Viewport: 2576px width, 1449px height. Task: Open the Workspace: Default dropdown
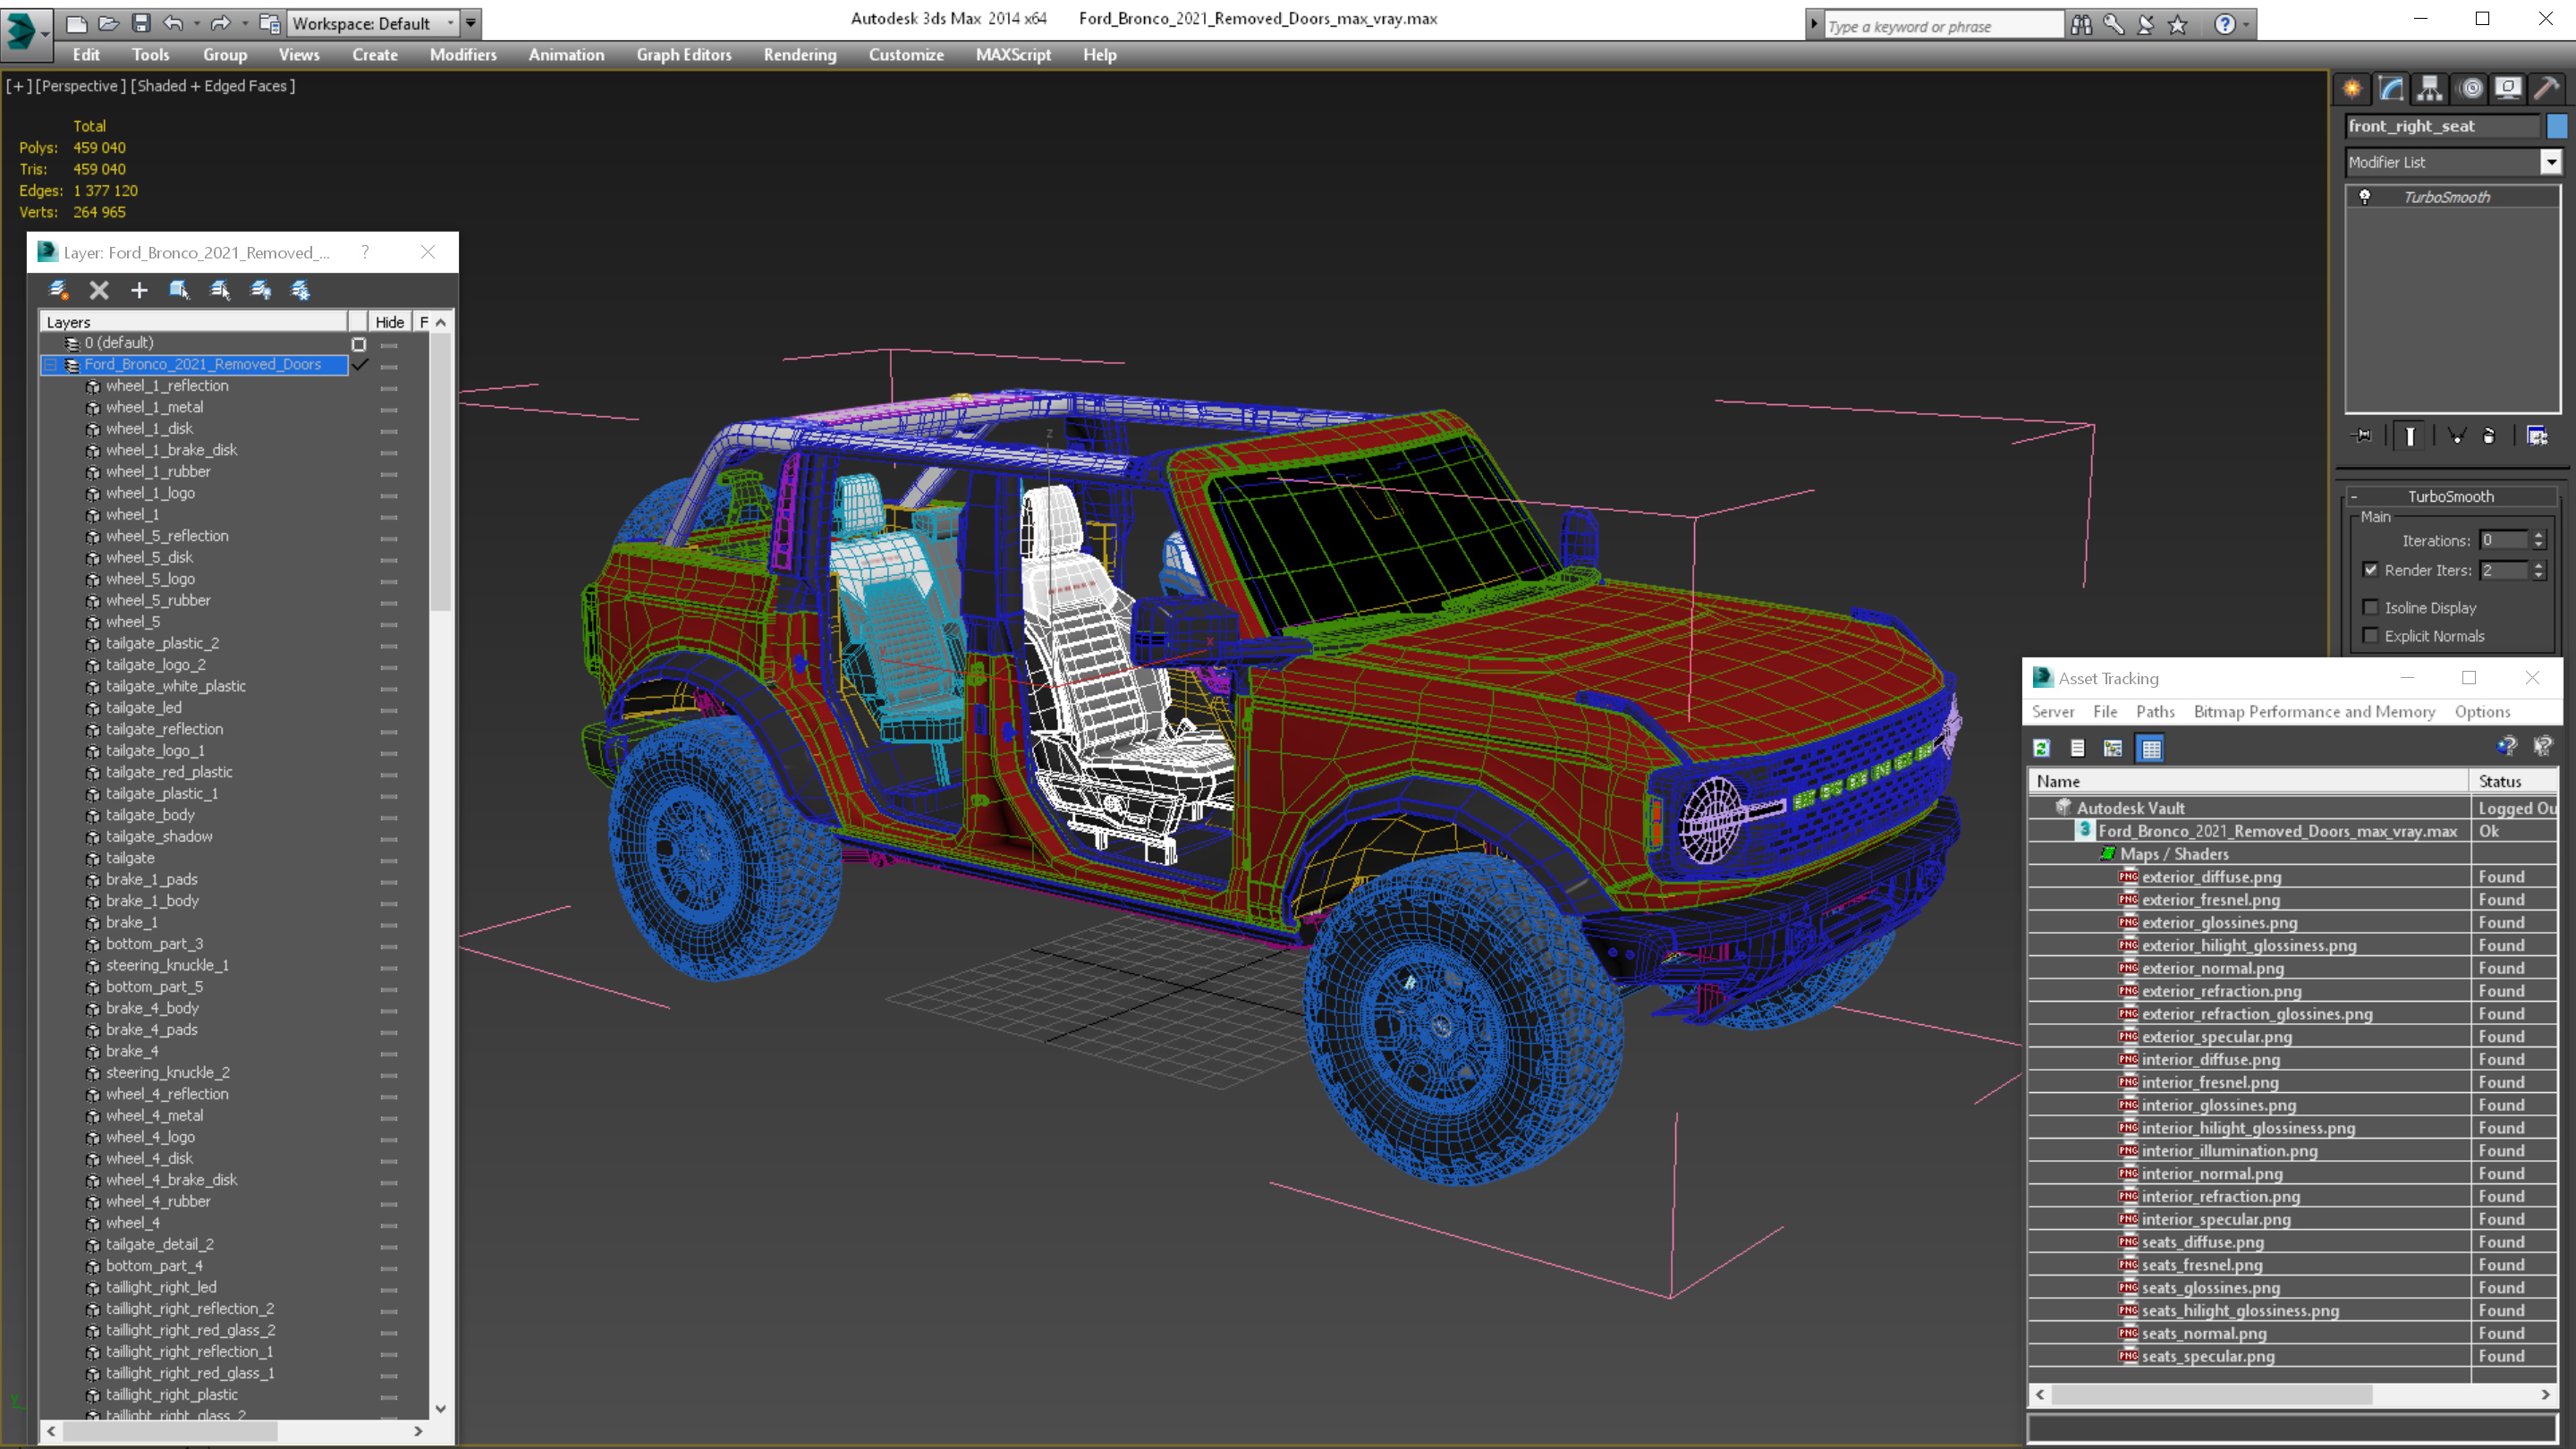point(372,23)
